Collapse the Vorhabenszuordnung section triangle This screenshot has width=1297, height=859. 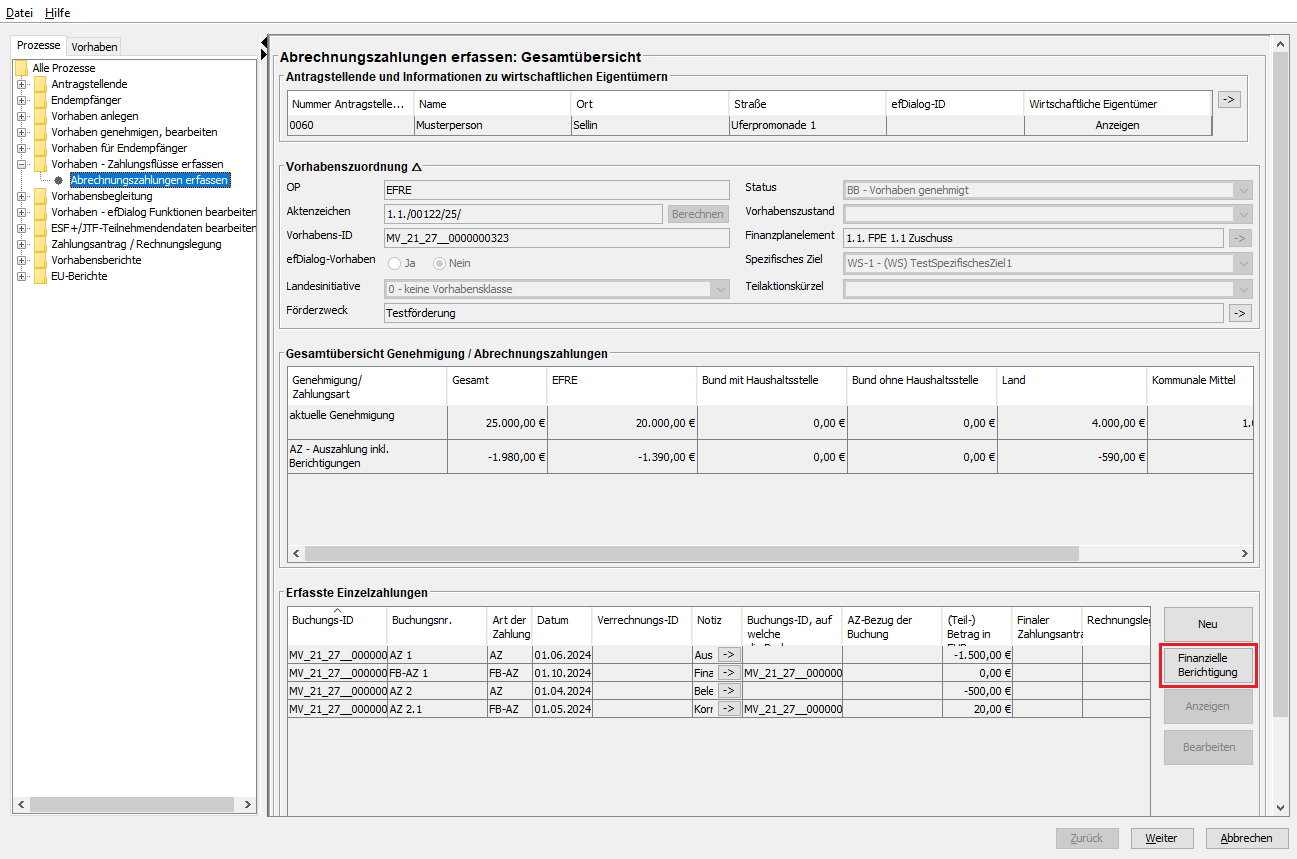(x=417, y=167)
